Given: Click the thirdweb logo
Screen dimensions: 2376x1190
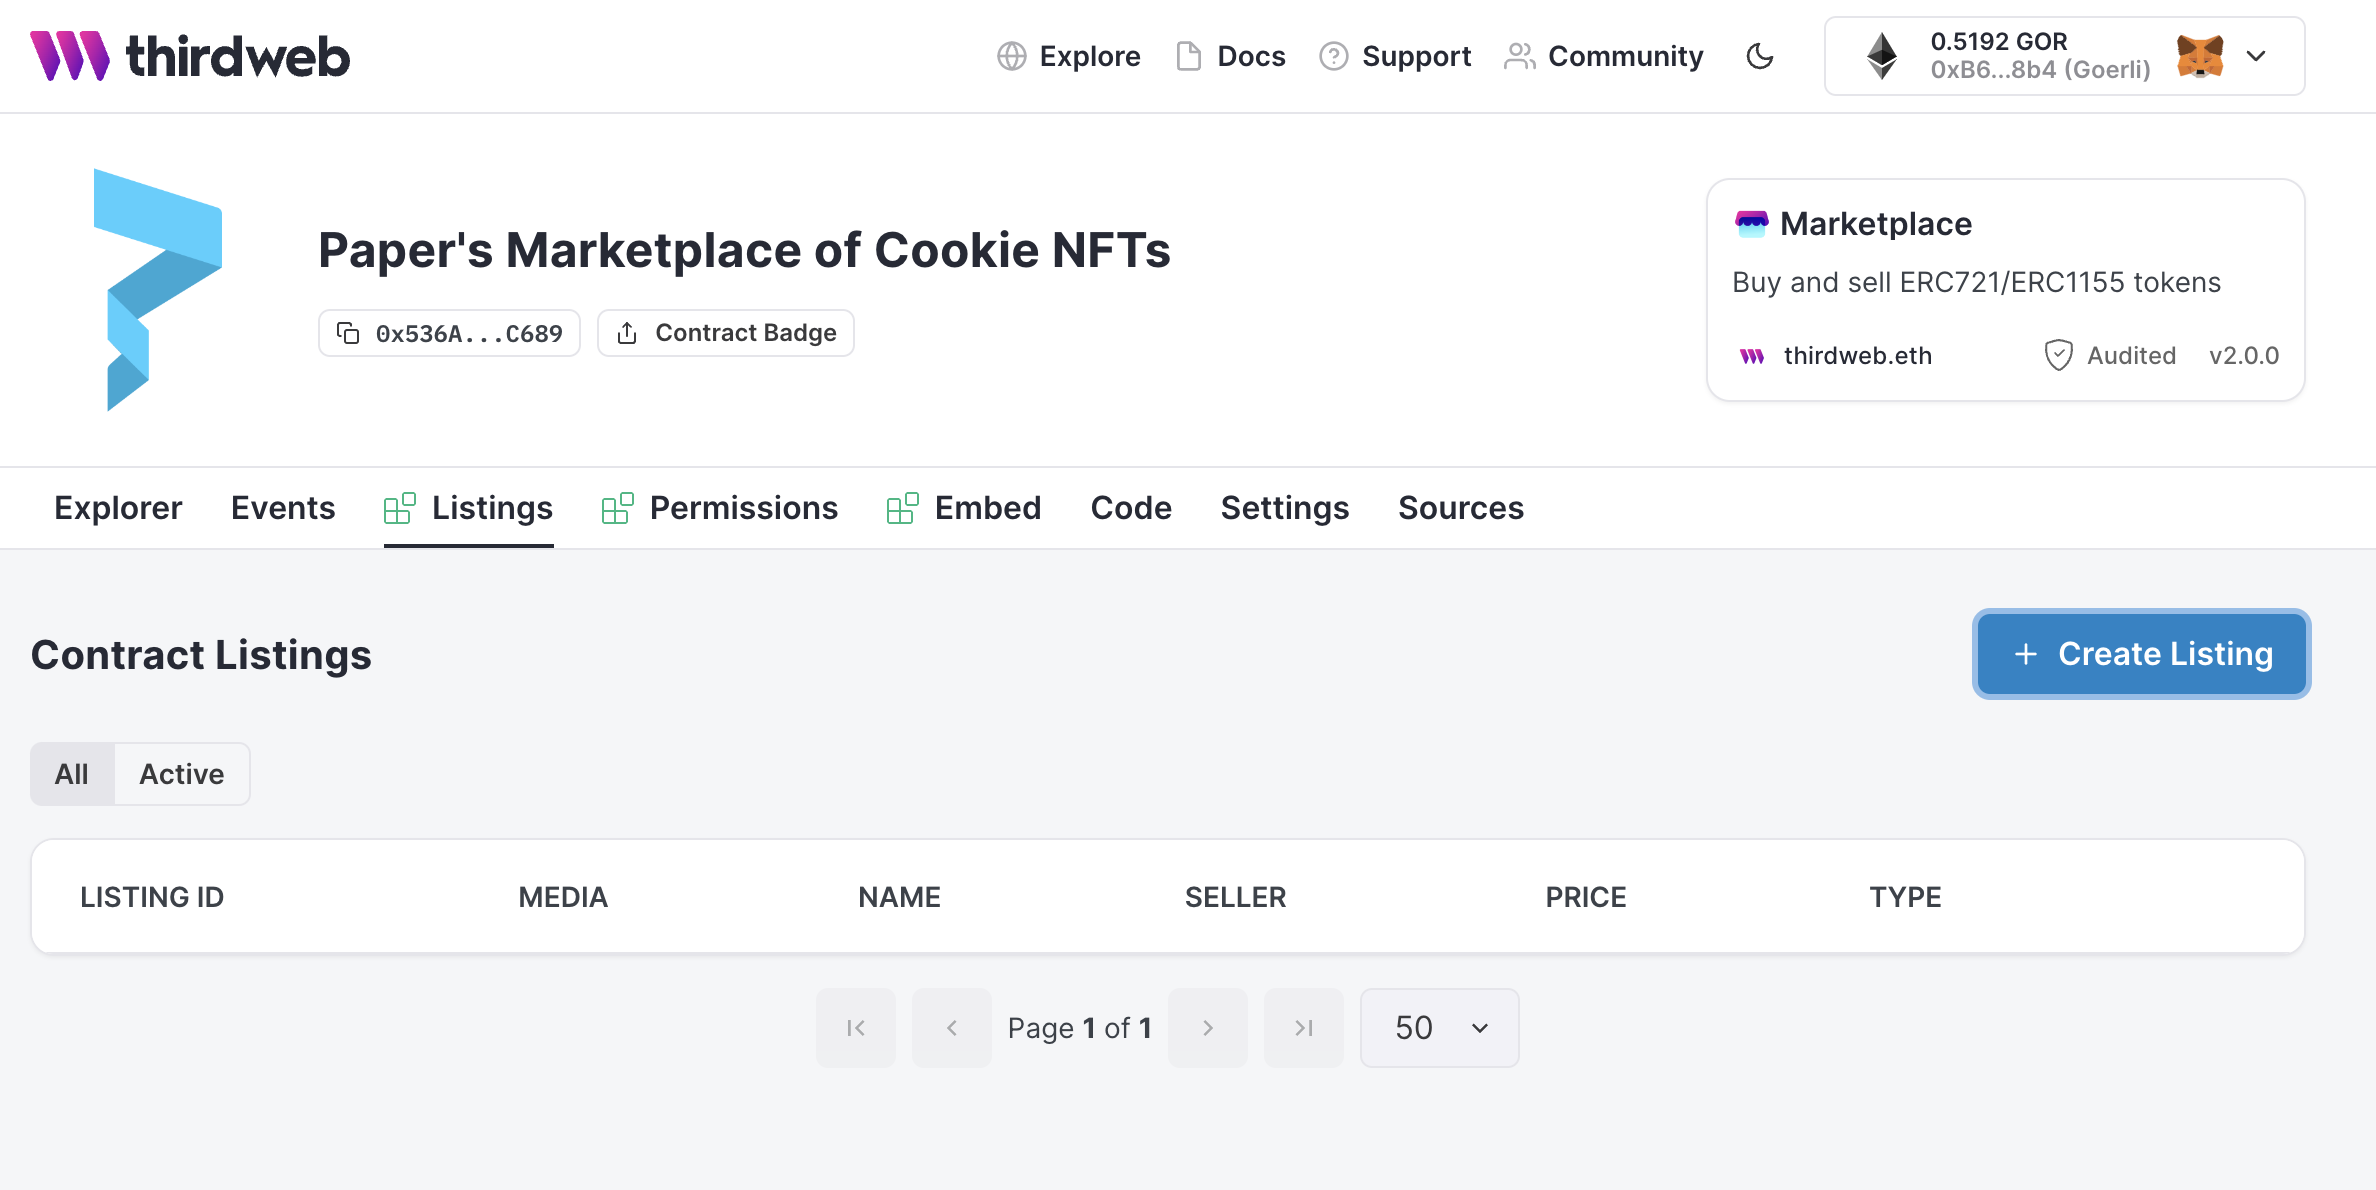Looking at the screenshot, I should pyautogui.click(x=190, y=57).
